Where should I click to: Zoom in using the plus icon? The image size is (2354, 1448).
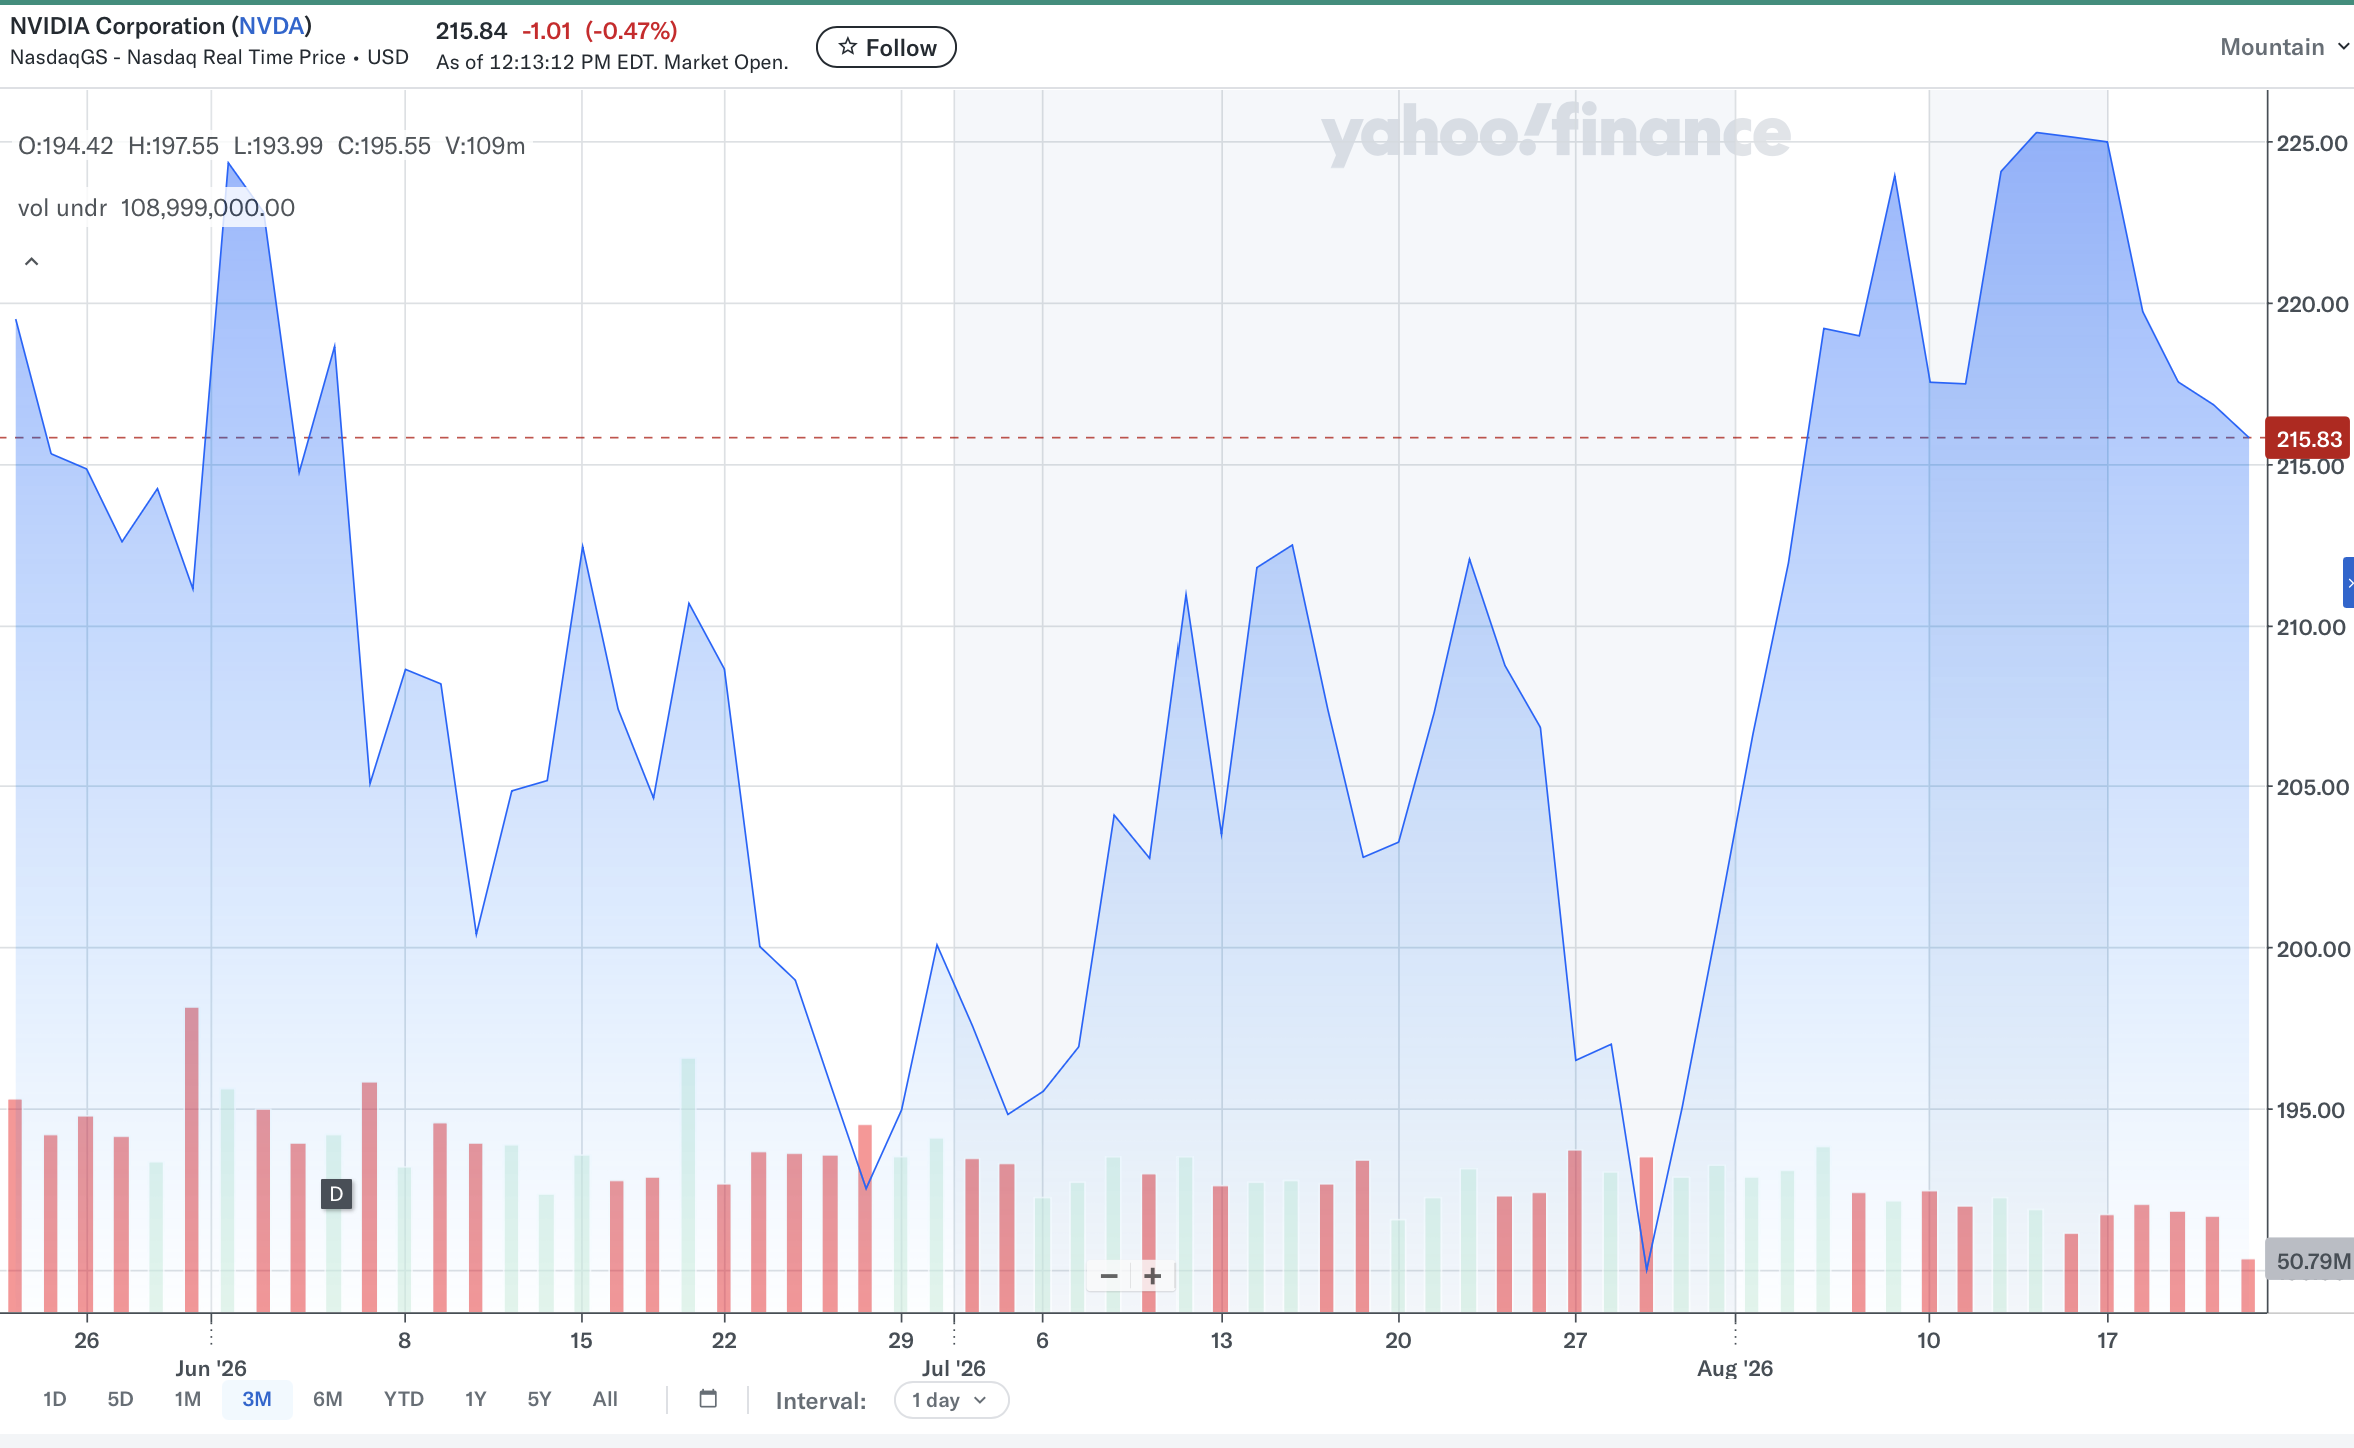coord(1153,1276)
